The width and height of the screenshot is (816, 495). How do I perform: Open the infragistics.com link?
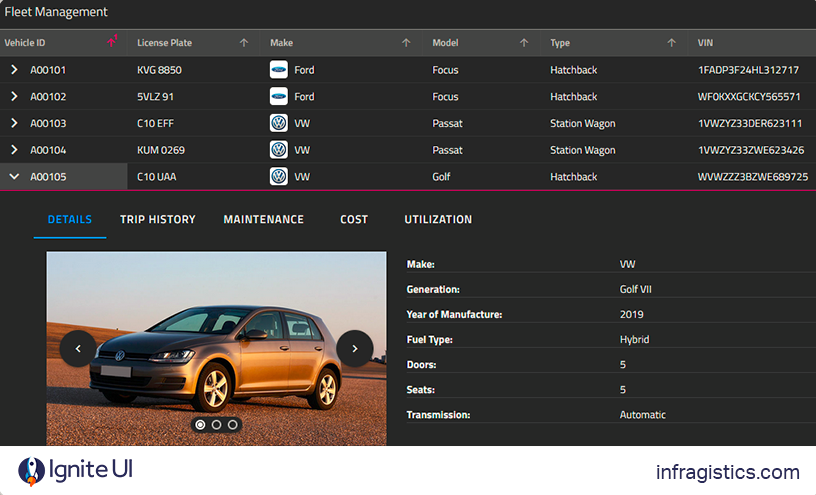(x=728, y=472)
